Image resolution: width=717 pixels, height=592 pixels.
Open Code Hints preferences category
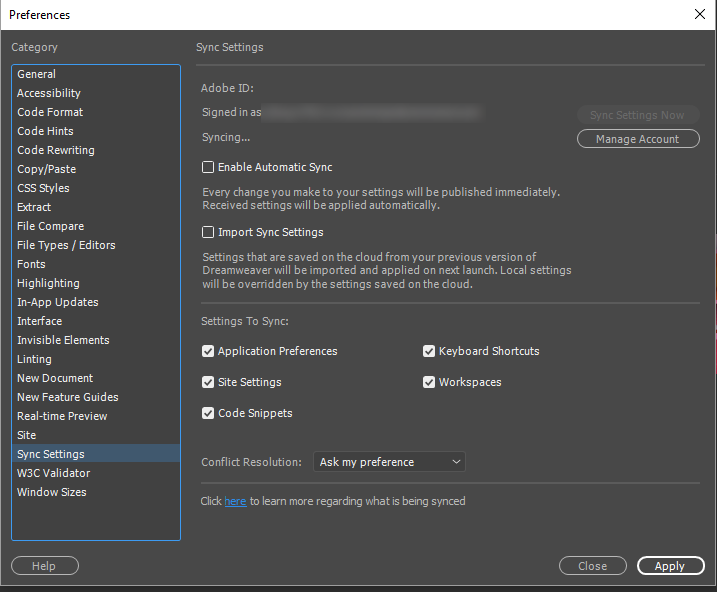coord(45,131)
